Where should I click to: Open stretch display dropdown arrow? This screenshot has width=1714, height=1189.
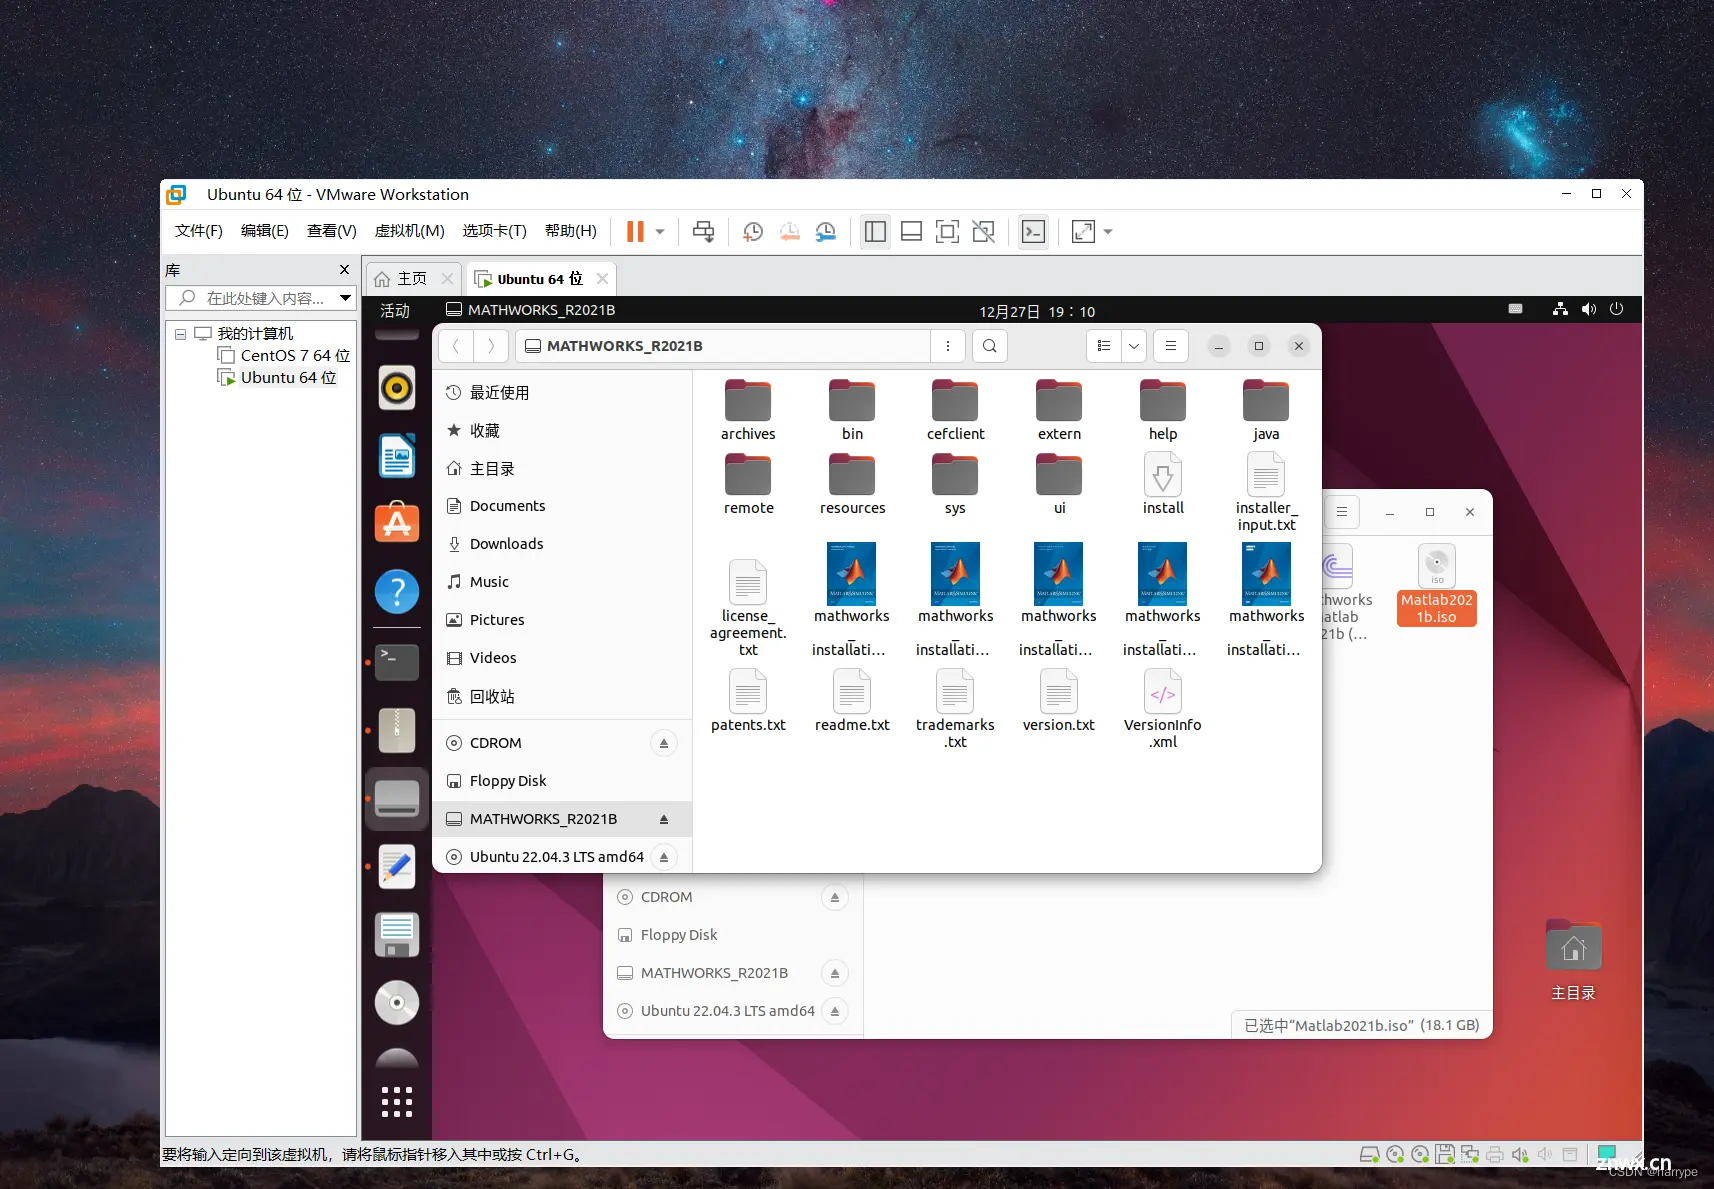pyautogui.click(x=1108, y=232)
